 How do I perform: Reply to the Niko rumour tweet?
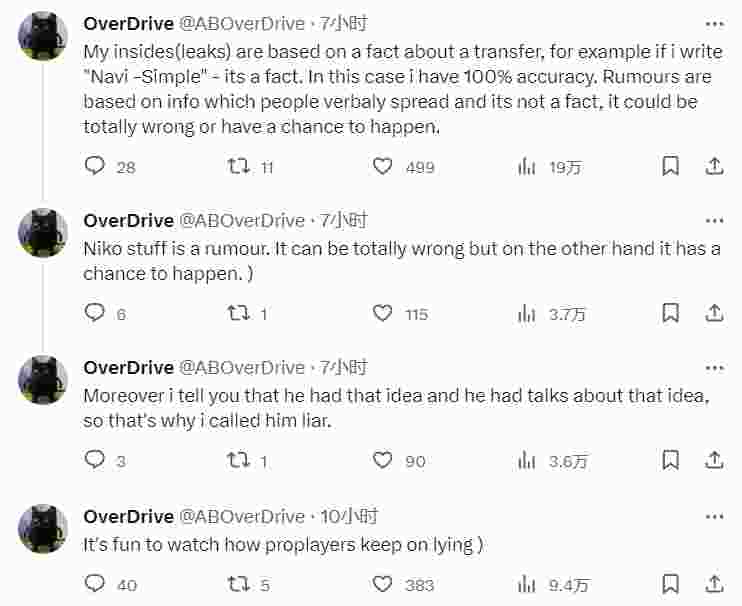click(96, 313)
